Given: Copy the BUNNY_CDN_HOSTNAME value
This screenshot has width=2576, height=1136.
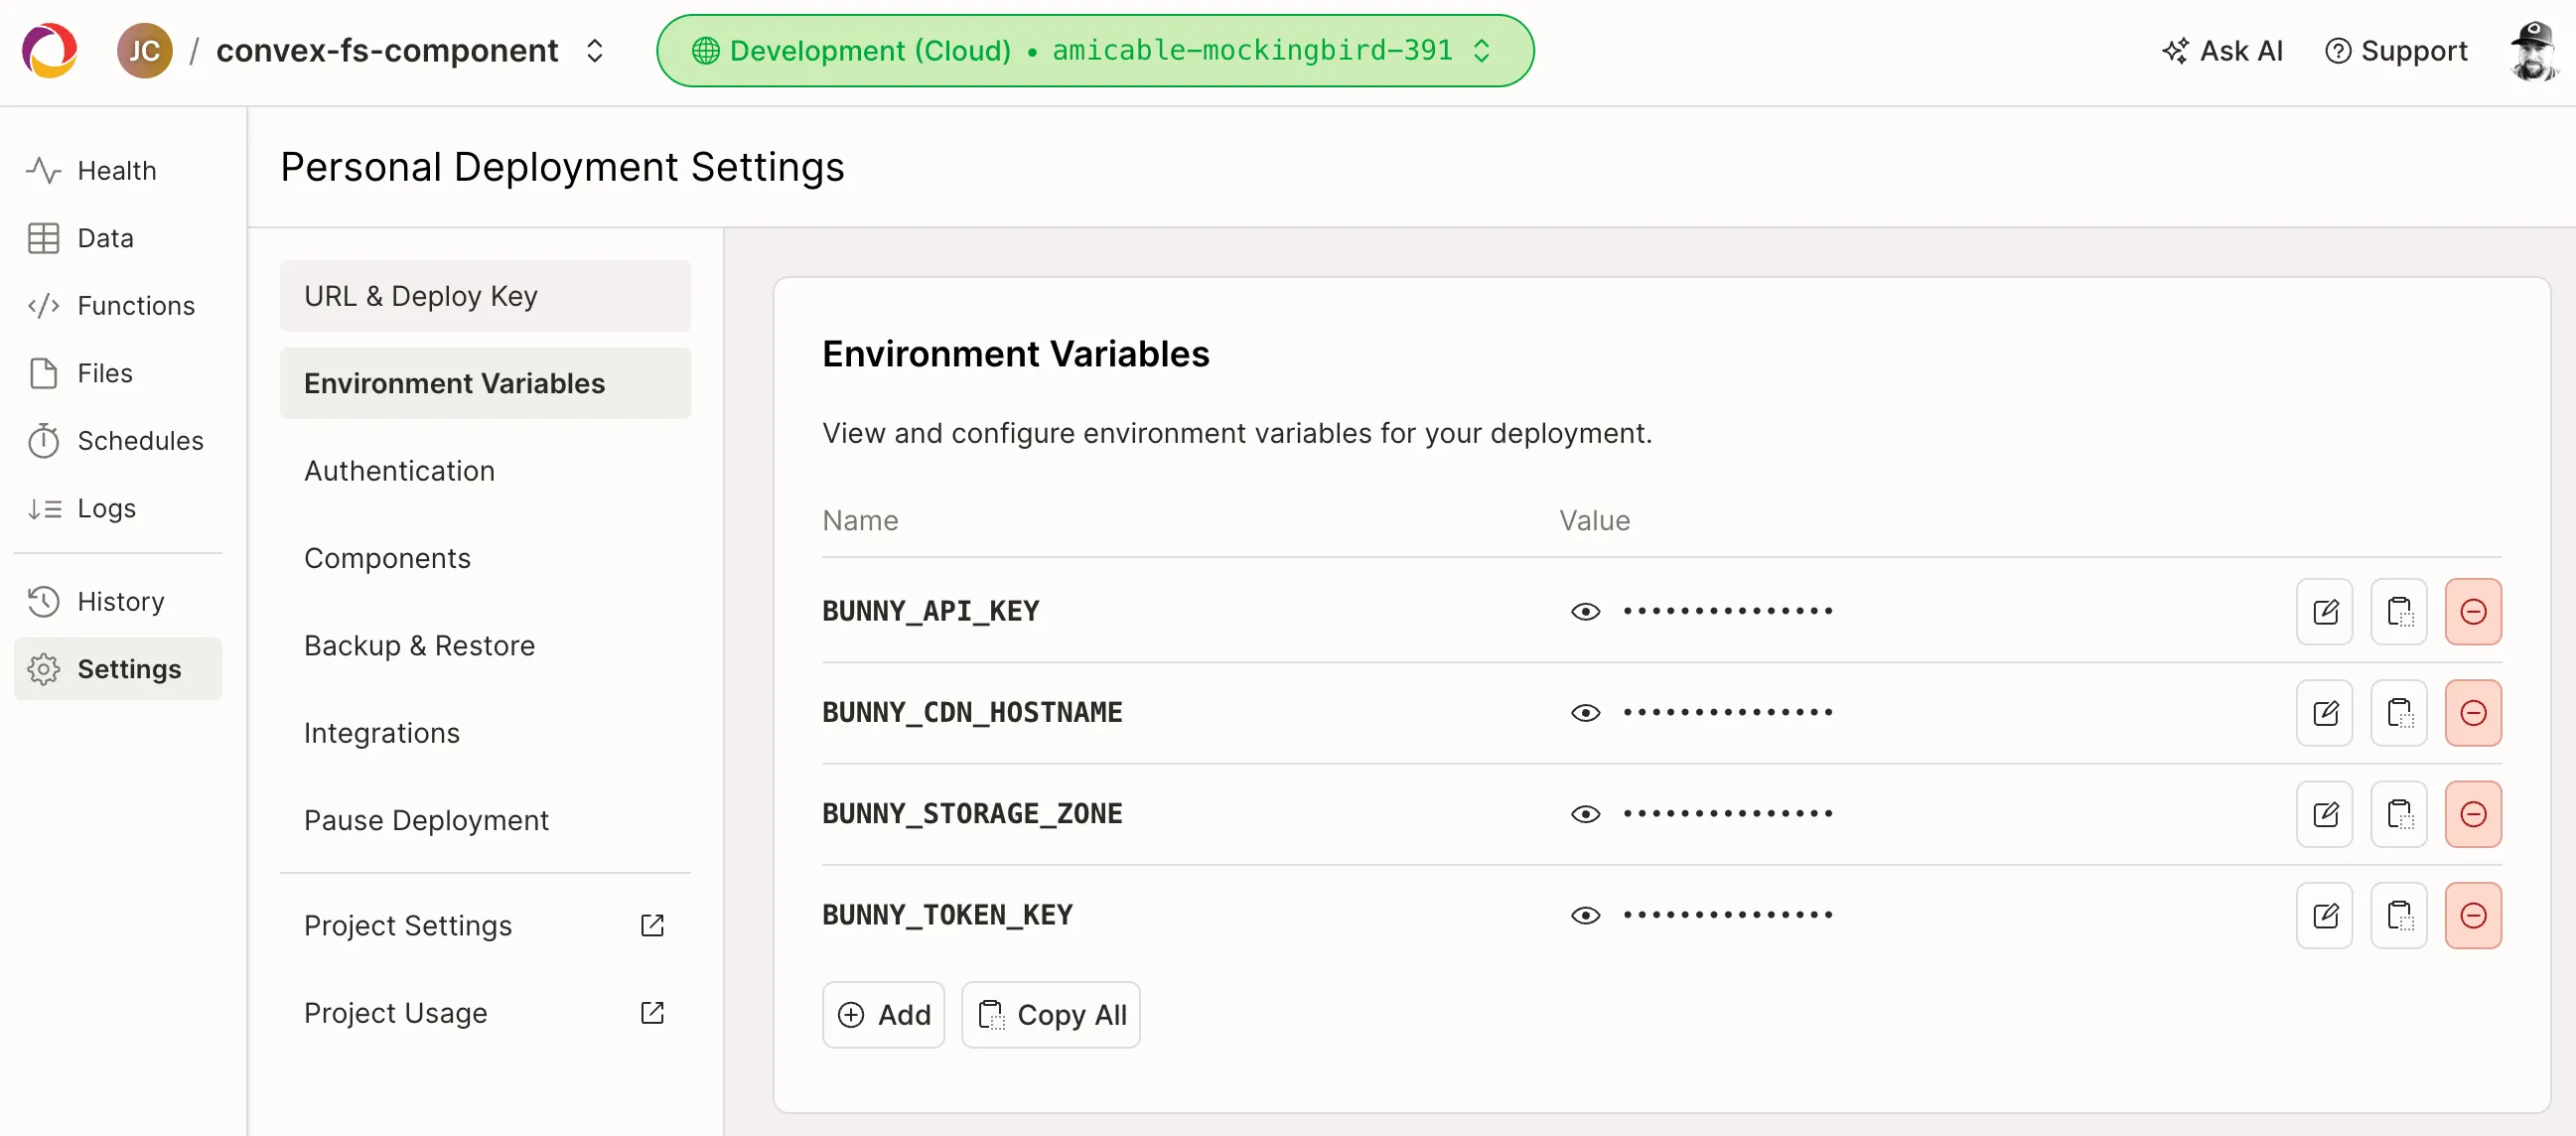Looking at the screenshot, I should [2399, 712].
